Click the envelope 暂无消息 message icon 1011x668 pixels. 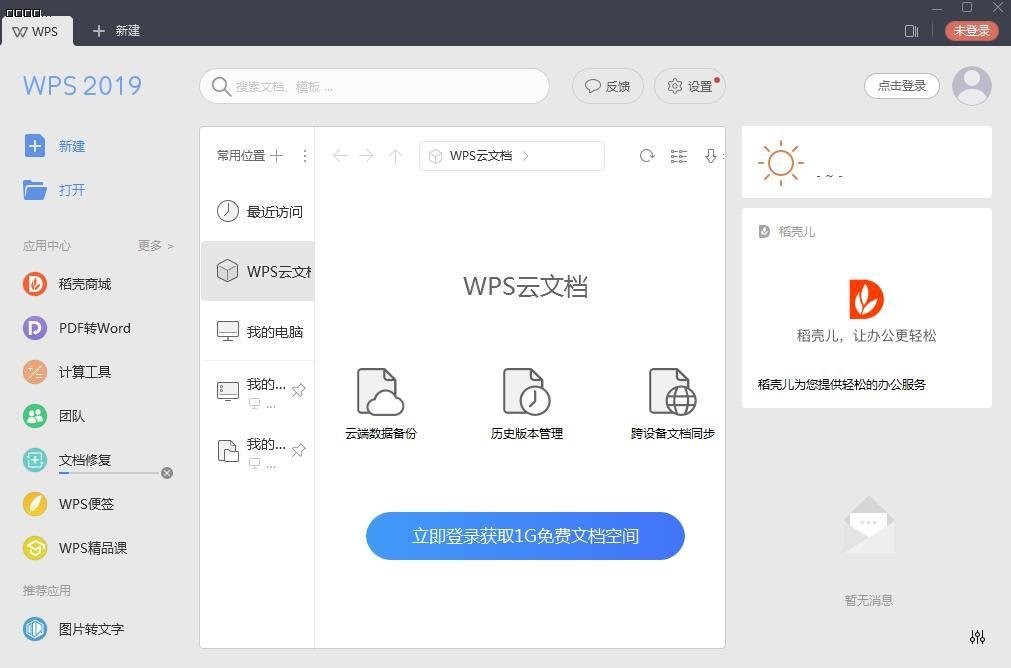click(869, 525)
